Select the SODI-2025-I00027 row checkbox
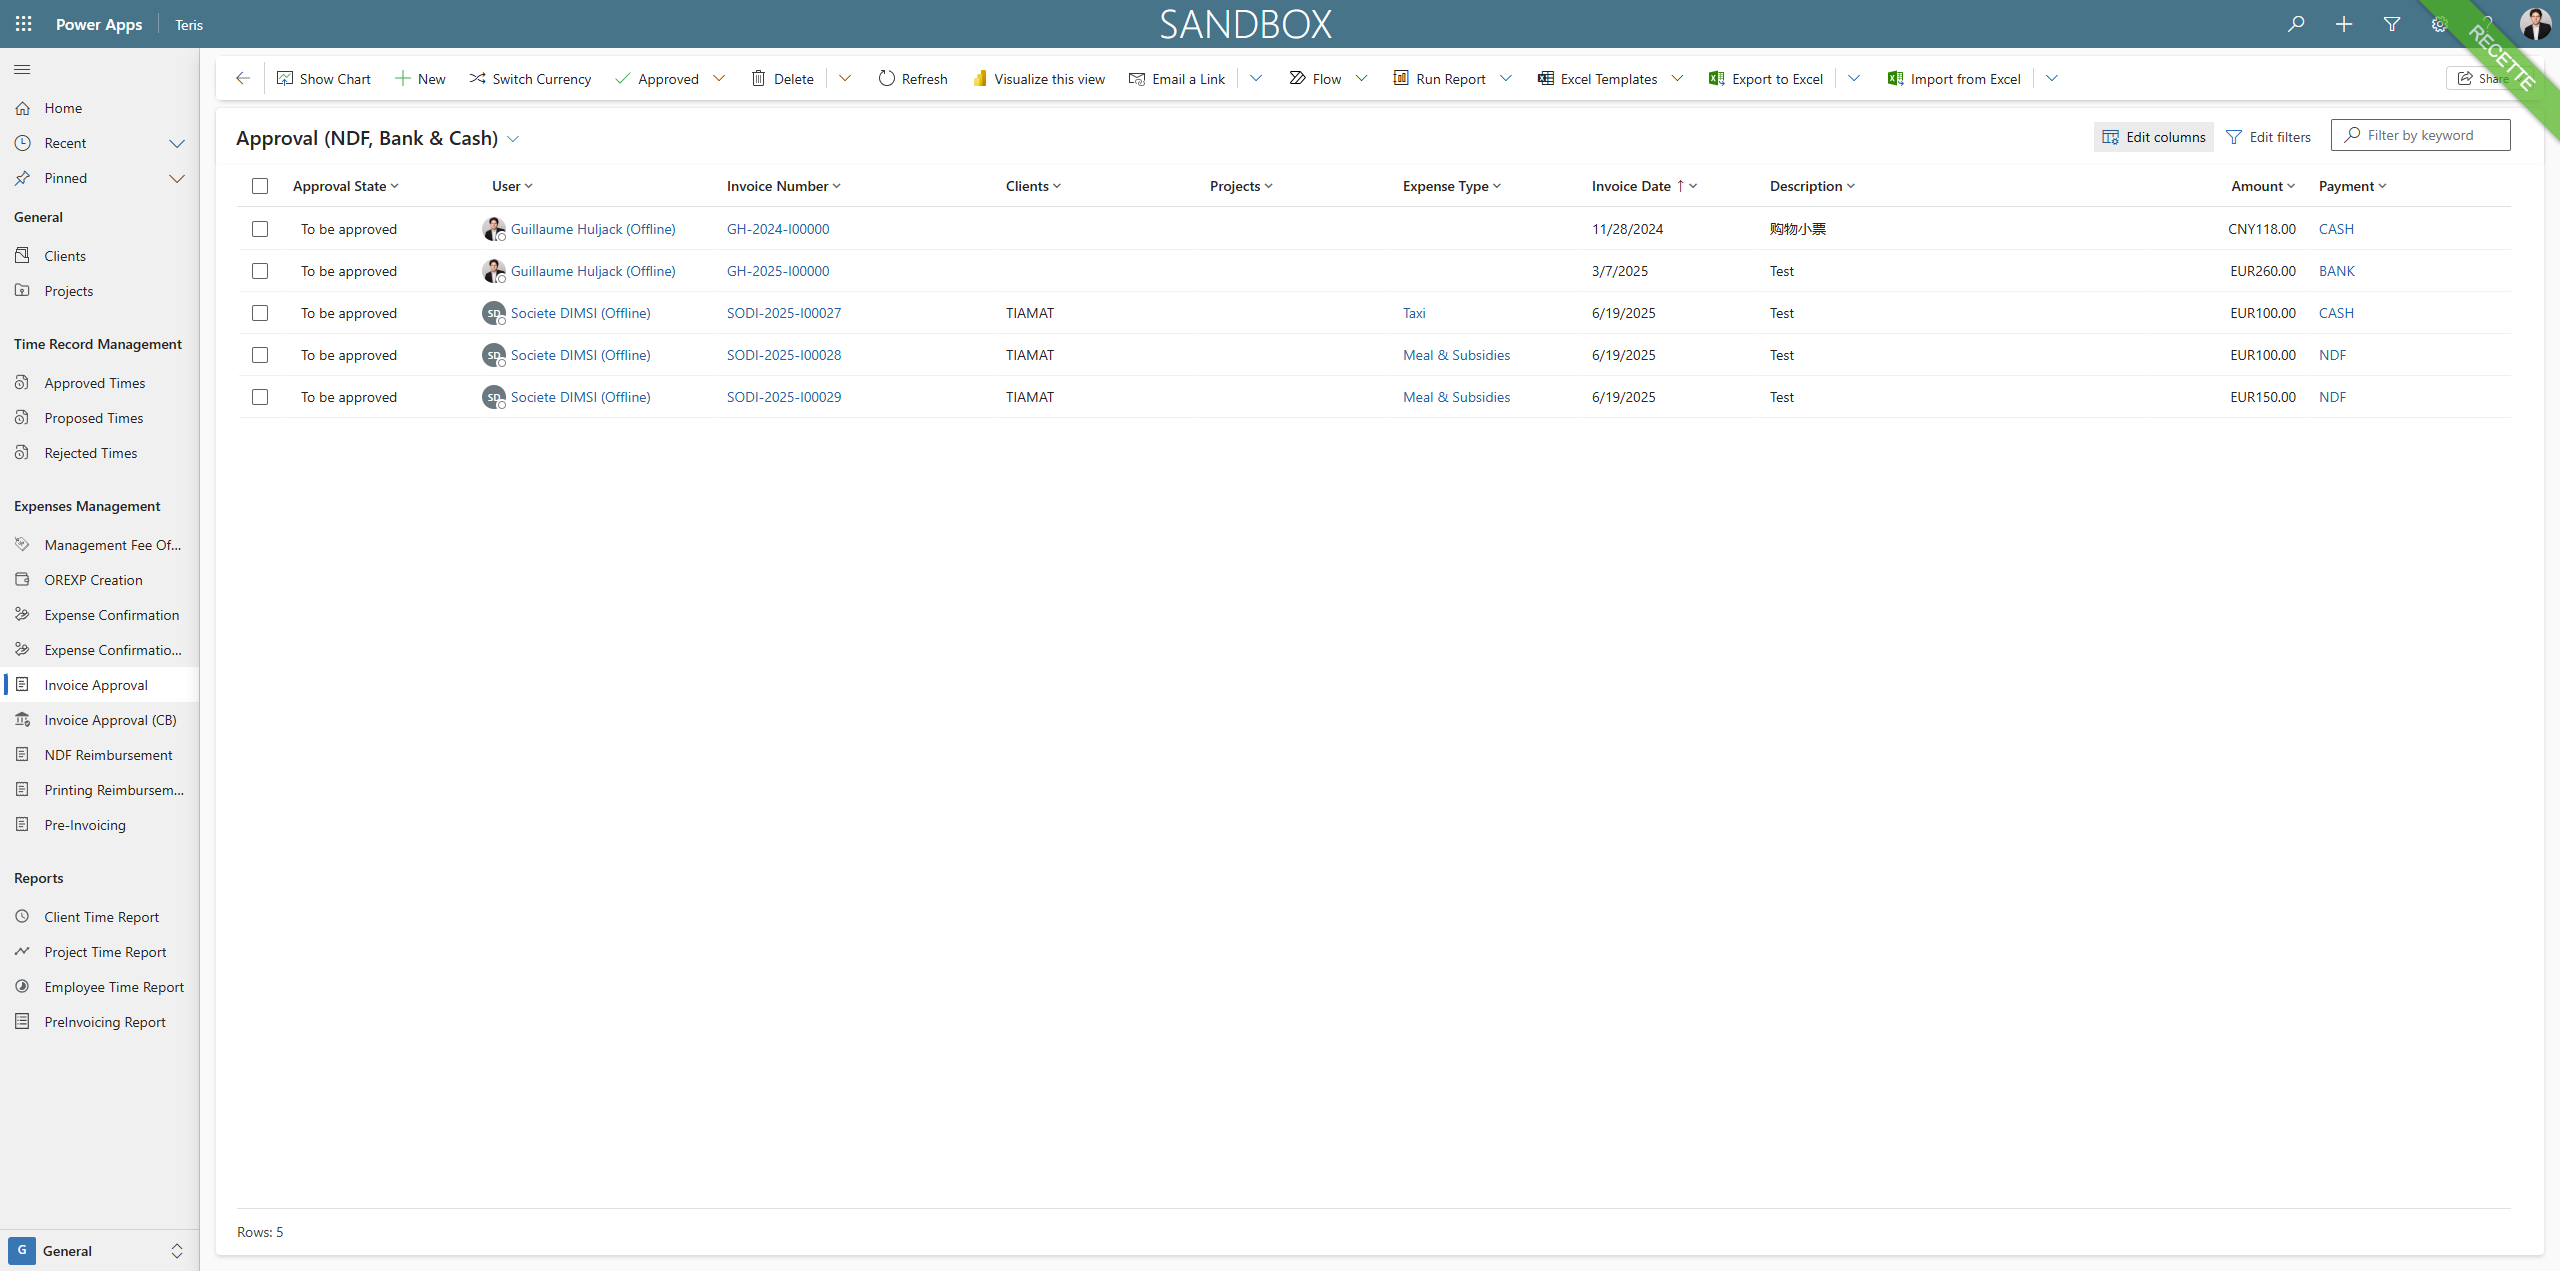This screenshot has height=1271, width=2560. click(x=260, y=313)
